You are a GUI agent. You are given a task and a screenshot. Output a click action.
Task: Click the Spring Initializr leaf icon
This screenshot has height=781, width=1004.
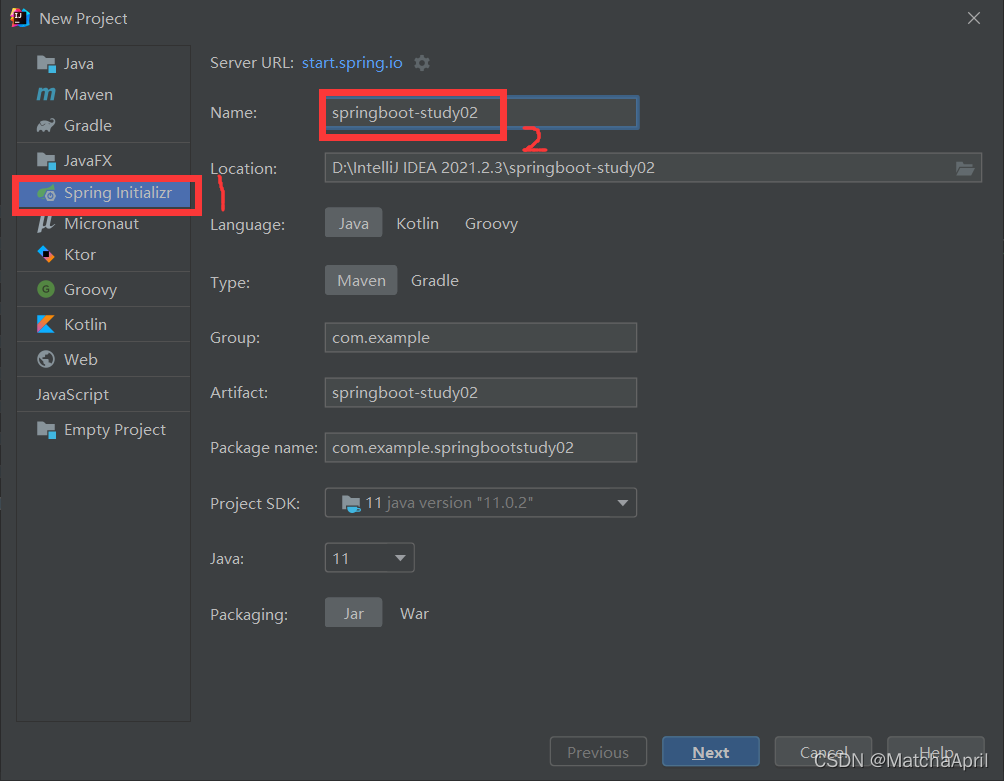[x=46, y=193]
